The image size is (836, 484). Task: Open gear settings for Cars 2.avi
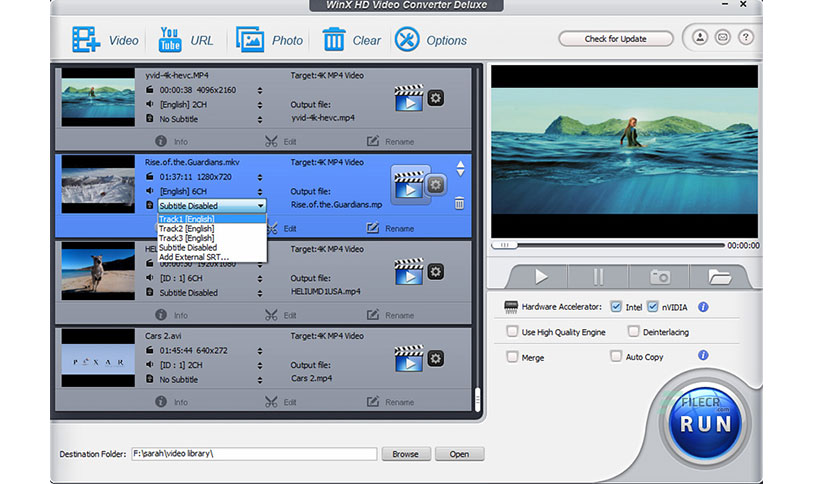tap(436, 358)
